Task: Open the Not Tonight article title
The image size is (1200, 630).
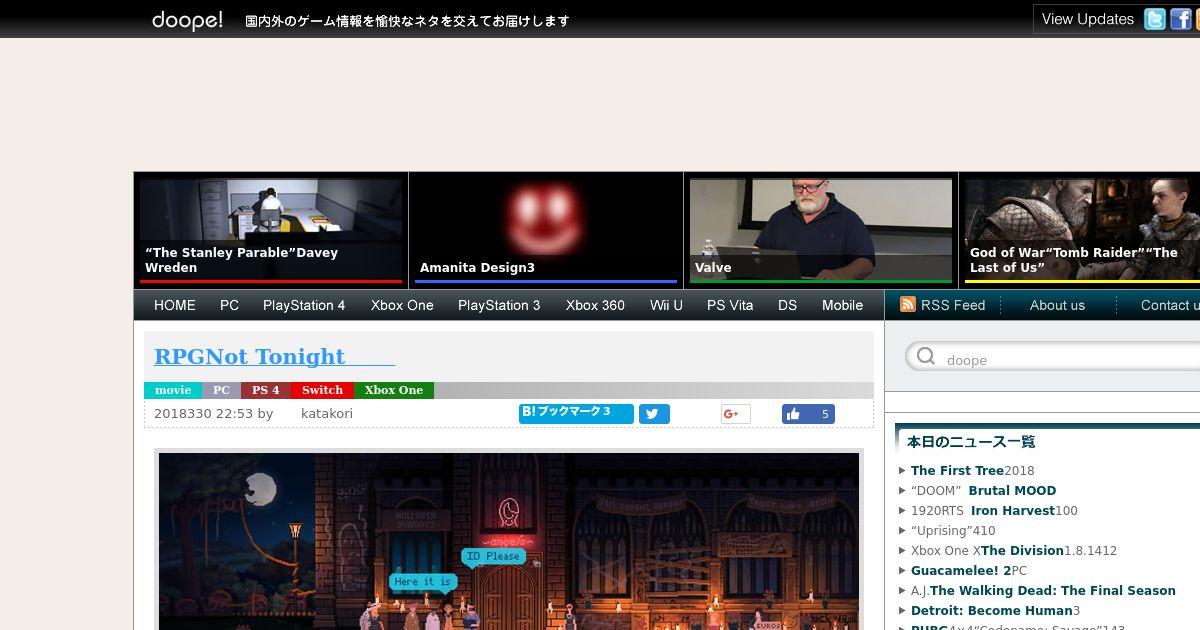Action: point(274,357)
